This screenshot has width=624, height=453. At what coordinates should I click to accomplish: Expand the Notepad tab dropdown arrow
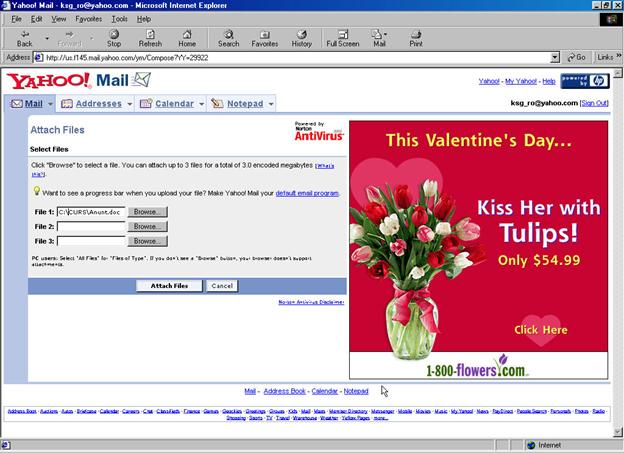(x=271, y=104)
